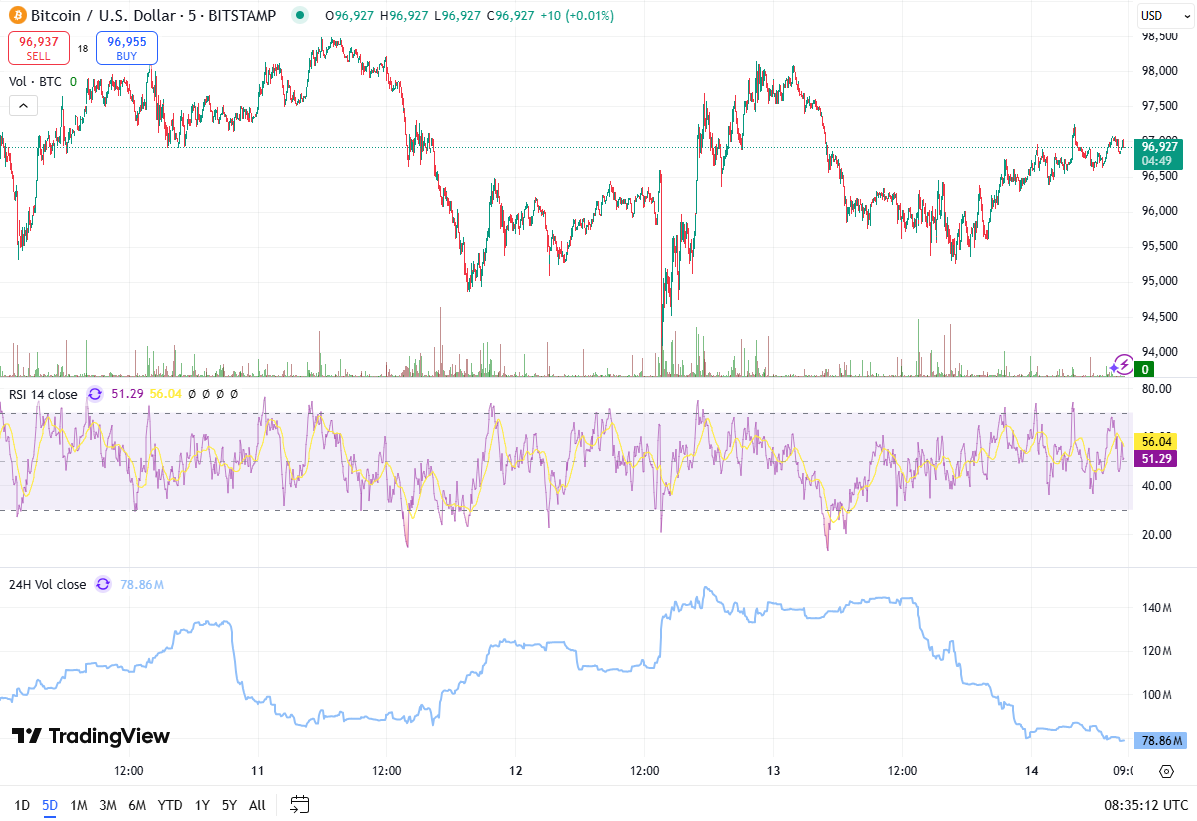
Task: Click the Vol · BTC legend label
Action: tap(35, 82)
